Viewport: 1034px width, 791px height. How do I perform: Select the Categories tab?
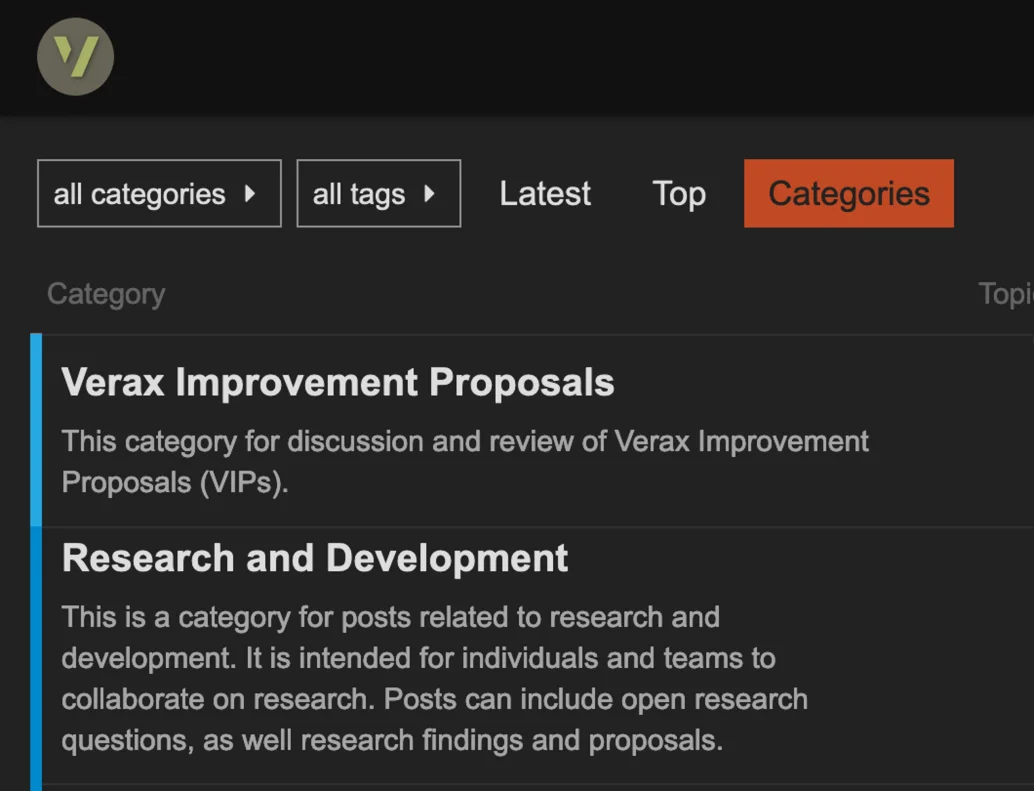[x=849, y=193]
